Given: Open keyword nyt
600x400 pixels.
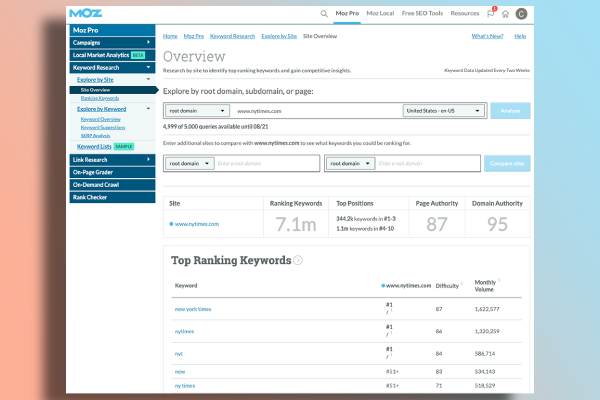Looking at the screenshot, I should pos(179,354).
